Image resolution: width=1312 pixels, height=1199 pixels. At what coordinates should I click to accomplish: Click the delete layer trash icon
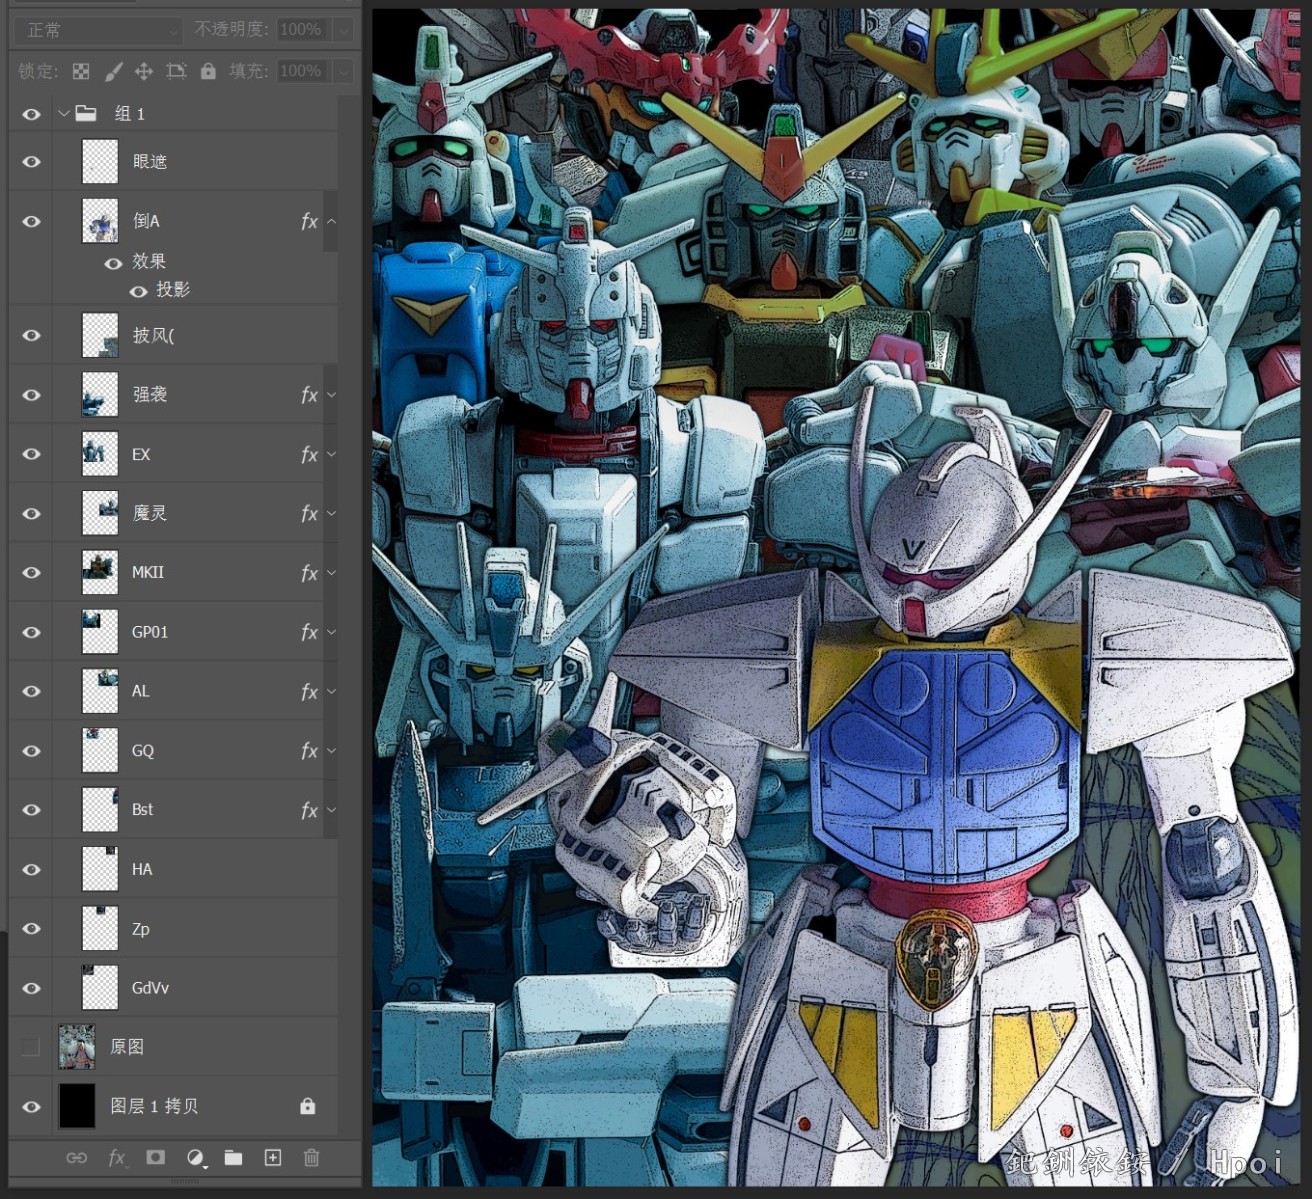(x=311, y=1158)
